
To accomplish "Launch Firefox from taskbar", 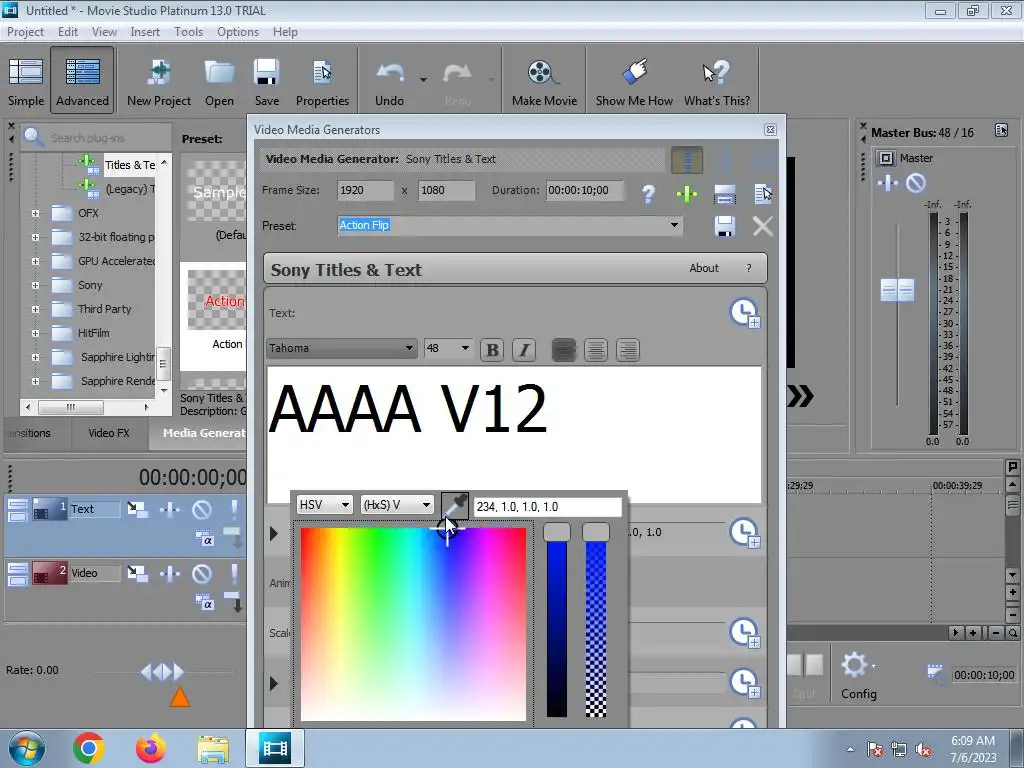I will click(x=150, y=748).
